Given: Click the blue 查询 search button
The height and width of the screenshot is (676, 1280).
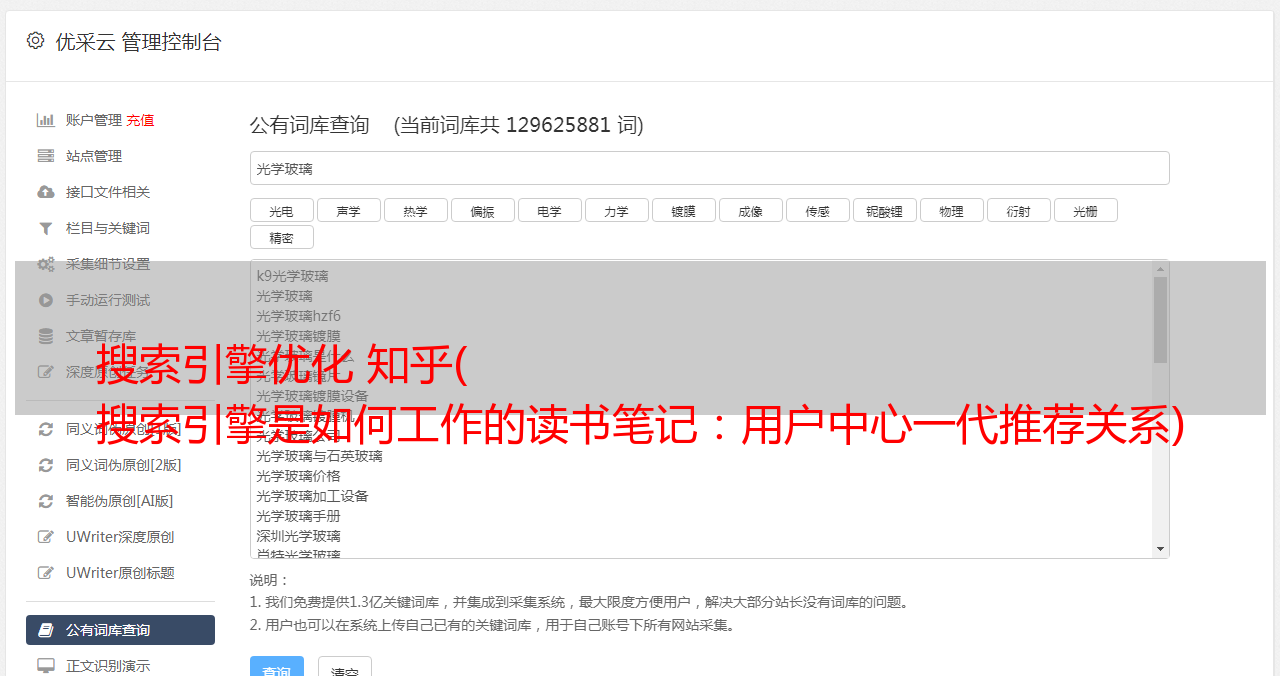Looking at the screenshot, I should click(277, 667).
